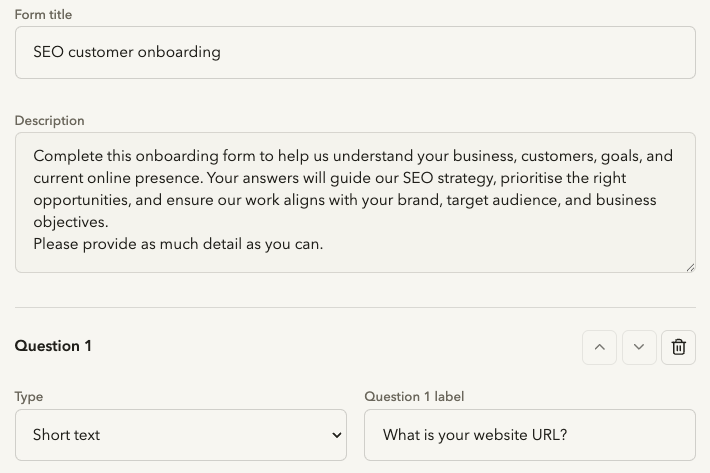Click inside the Description text area
710x473 pixels.
pyautogui.click(x=355, y=202)
